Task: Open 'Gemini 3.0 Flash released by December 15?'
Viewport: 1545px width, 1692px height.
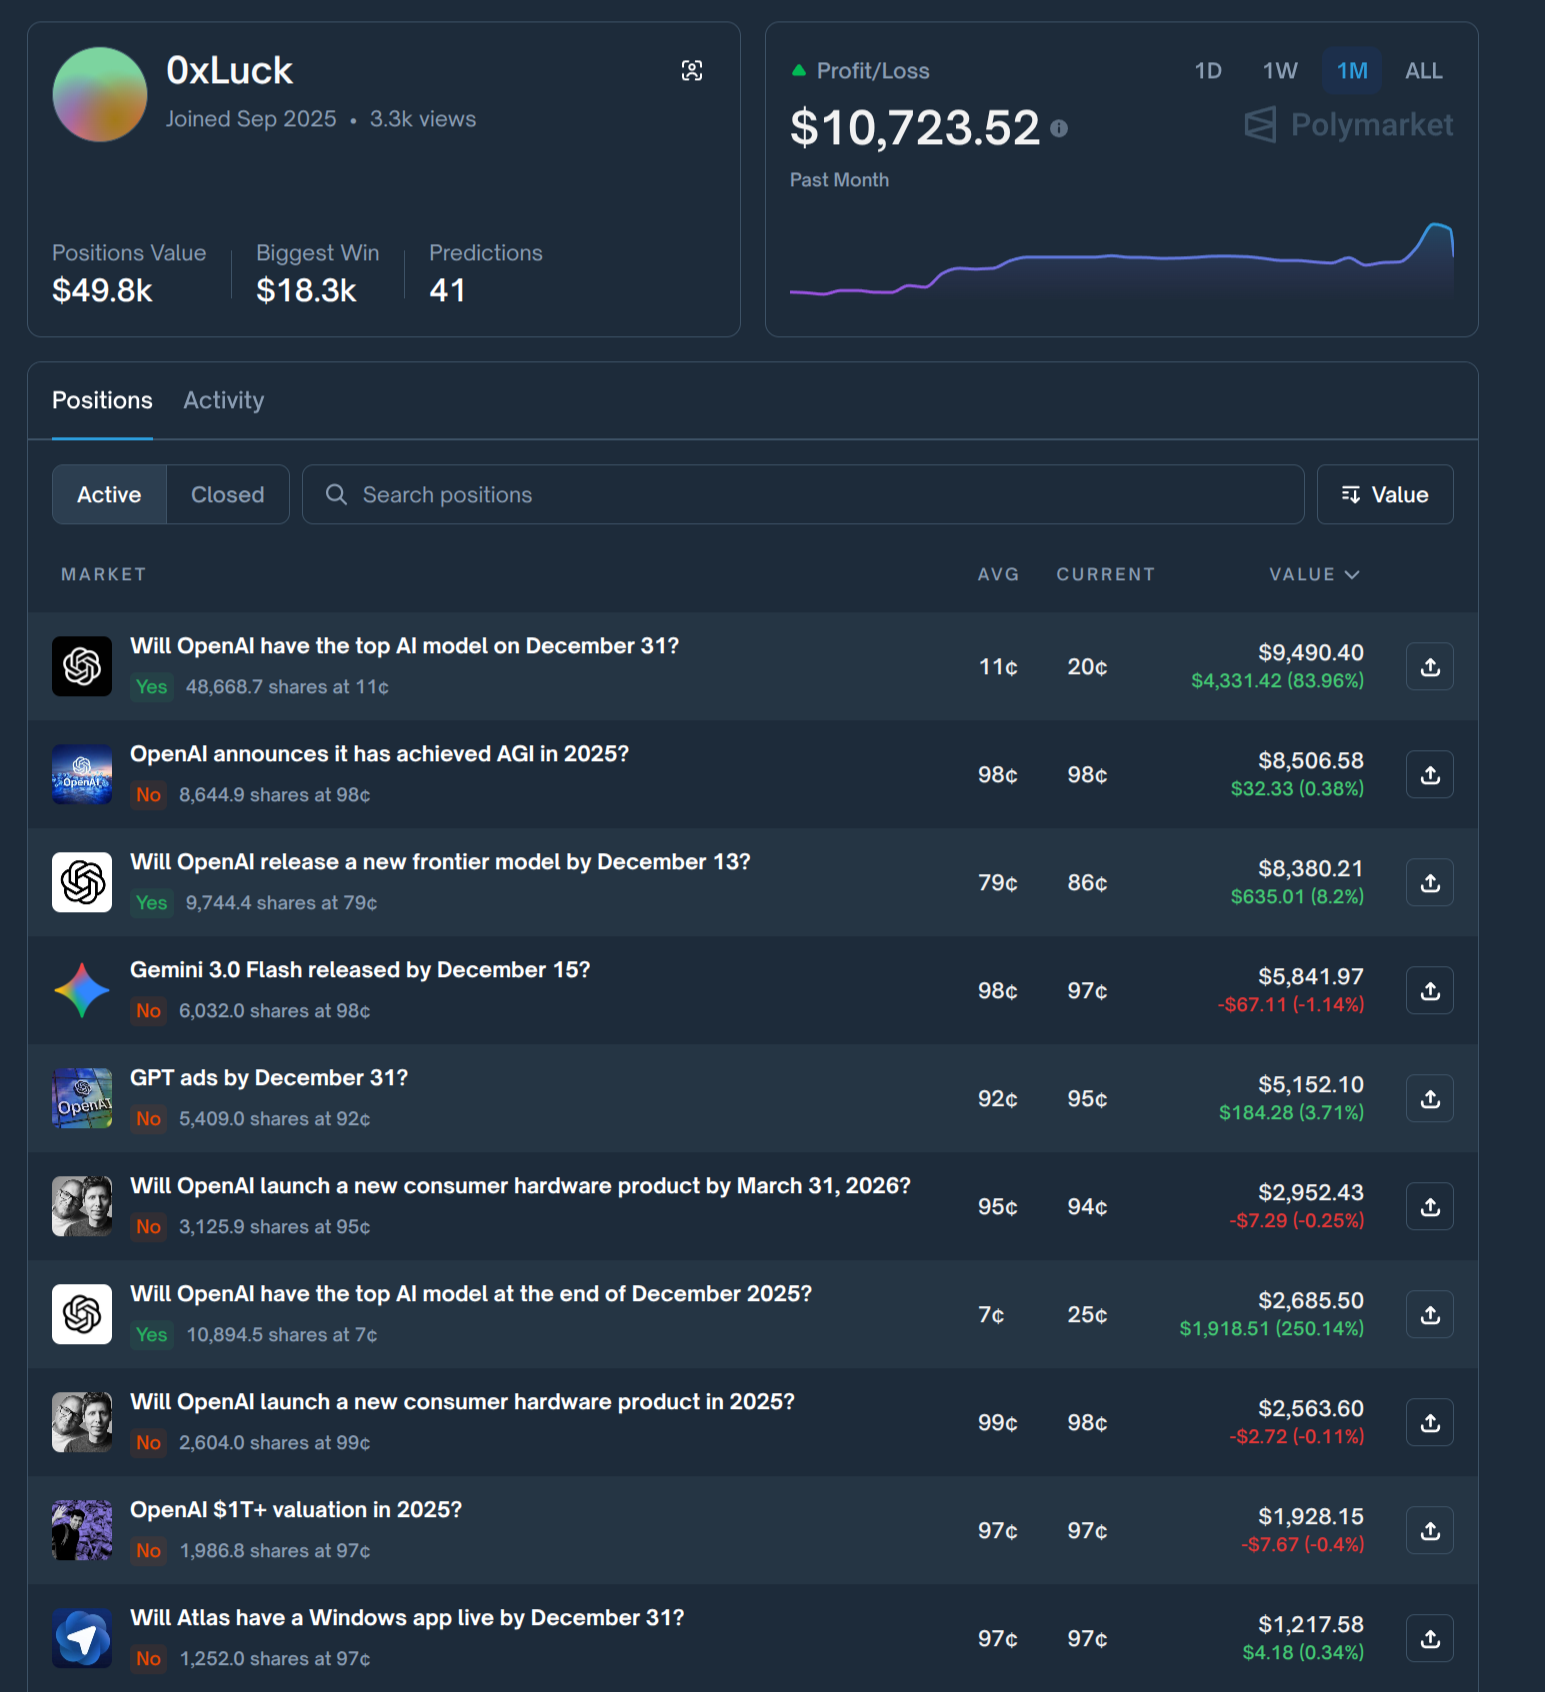Action: [x=360, y=970]
